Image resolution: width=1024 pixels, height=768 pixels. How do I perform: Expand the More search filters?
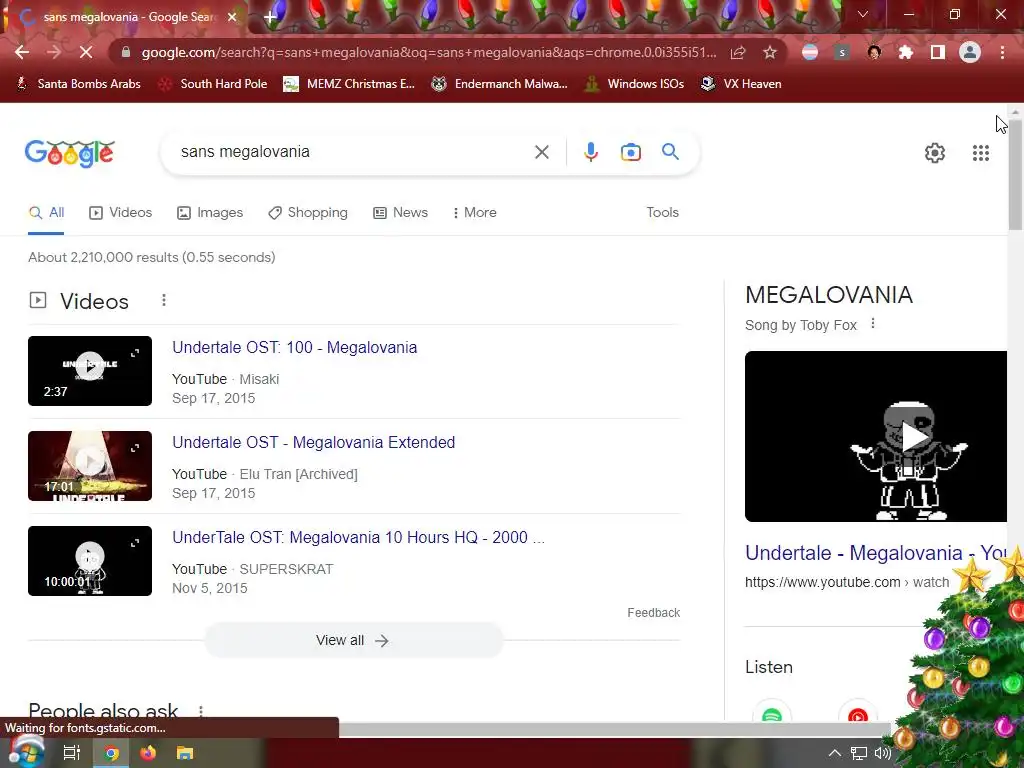coord(475,213)
